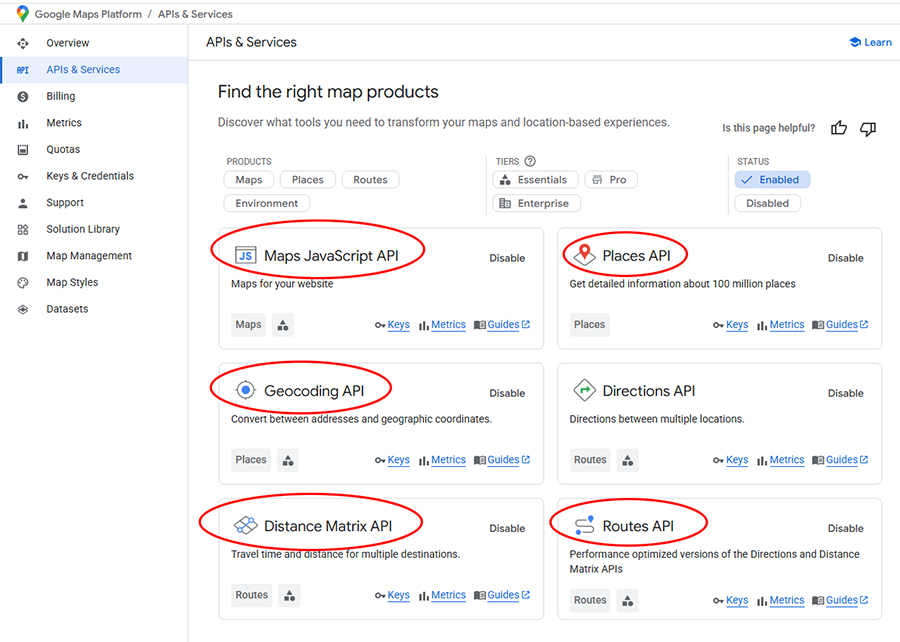Toggle the Disabled status filter
900x642 pixels.
[x=767, y=203]
